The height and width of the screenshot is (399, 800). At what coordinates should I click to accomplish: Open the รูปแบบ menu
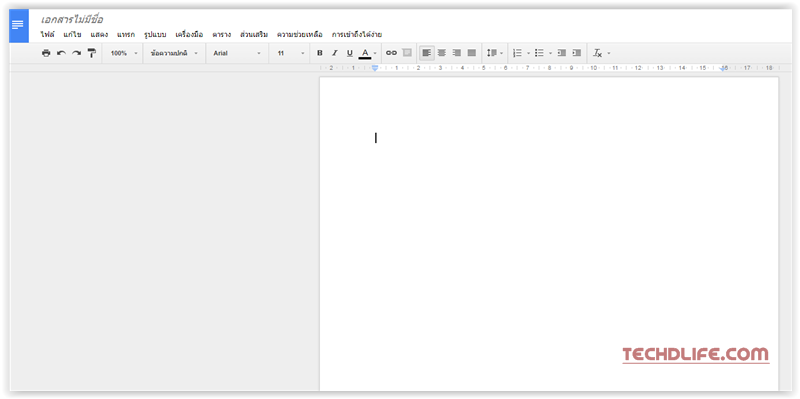click(155, 35)
